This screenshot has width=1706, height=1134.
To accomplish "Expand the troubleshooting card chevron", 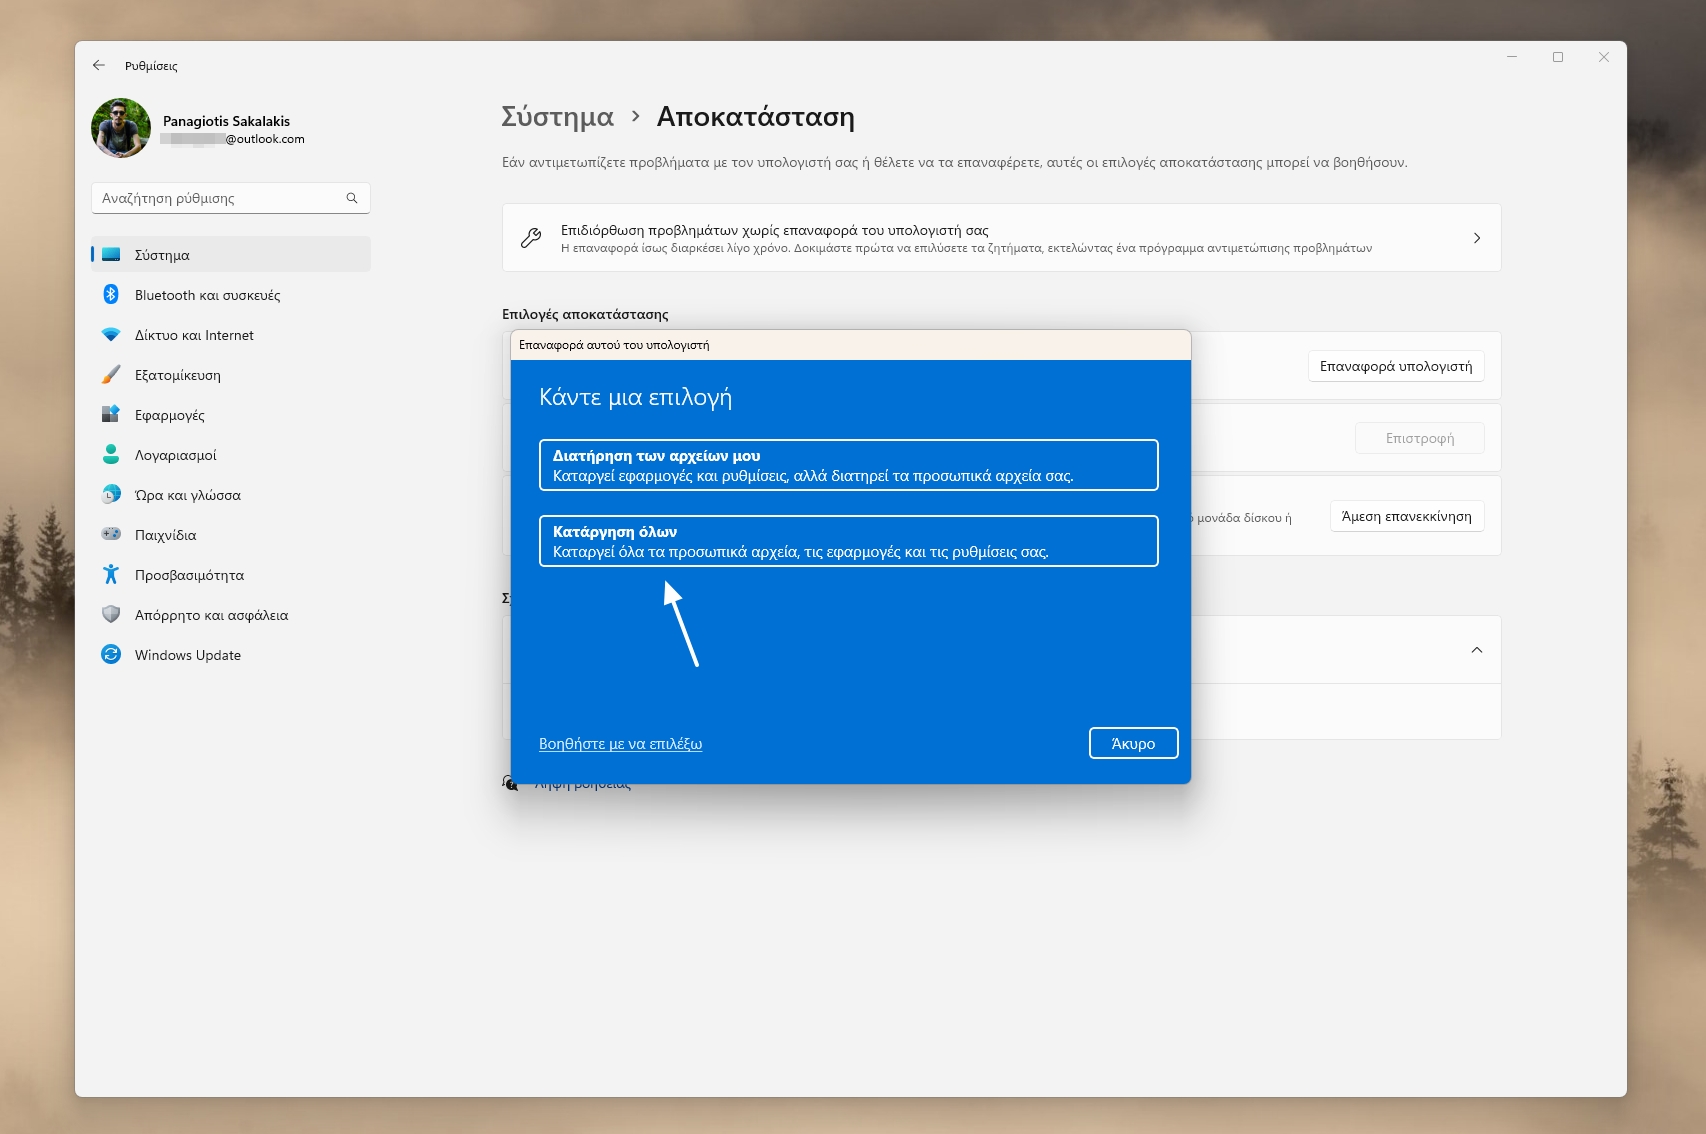I will 1477,238.
